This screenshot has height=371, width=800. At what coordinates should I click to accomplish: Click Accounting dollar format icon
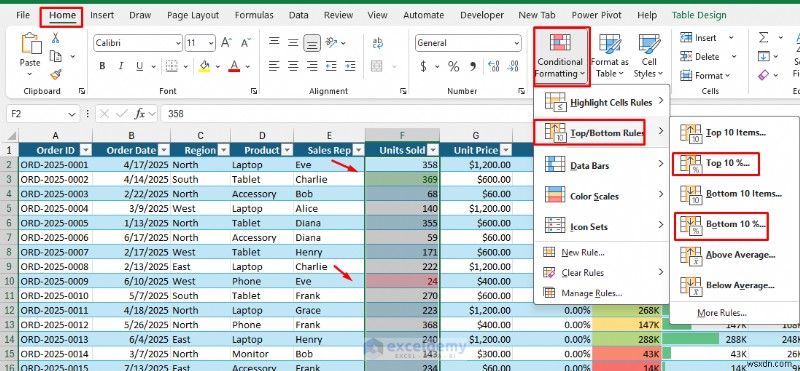click(x=423, y=66)
